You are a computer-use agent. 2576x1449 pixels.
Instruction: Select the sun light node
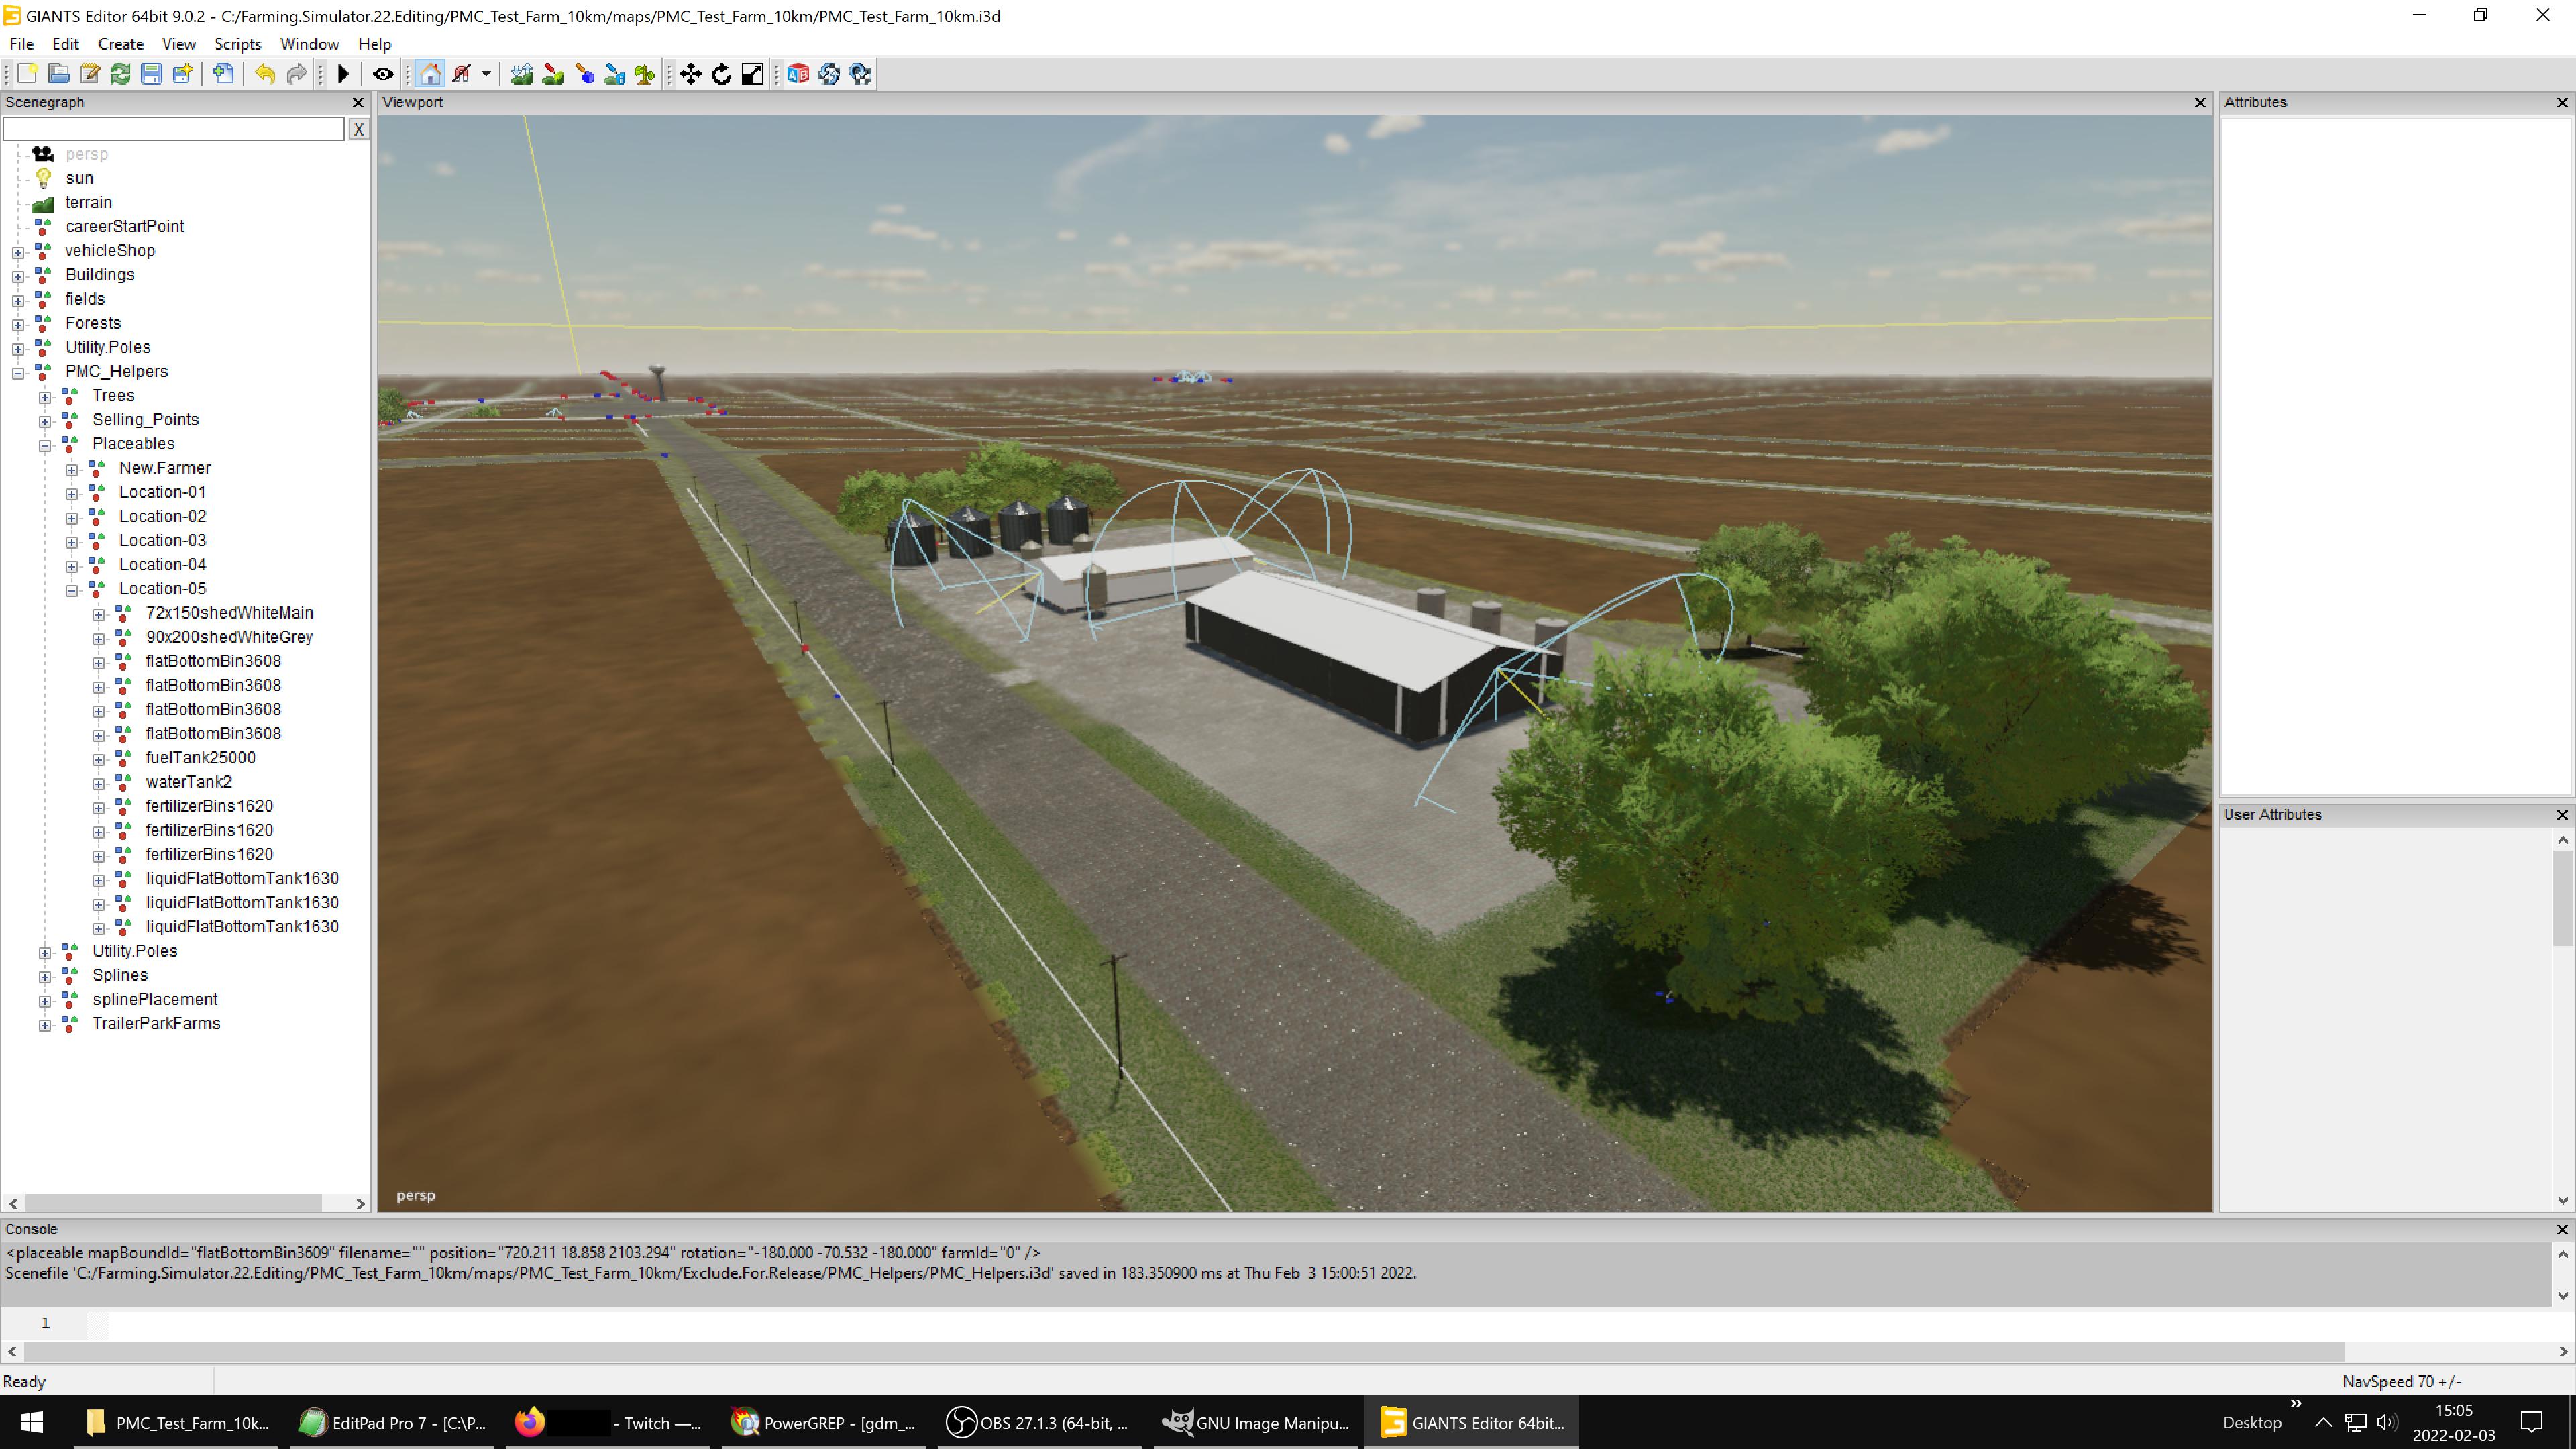79,178
